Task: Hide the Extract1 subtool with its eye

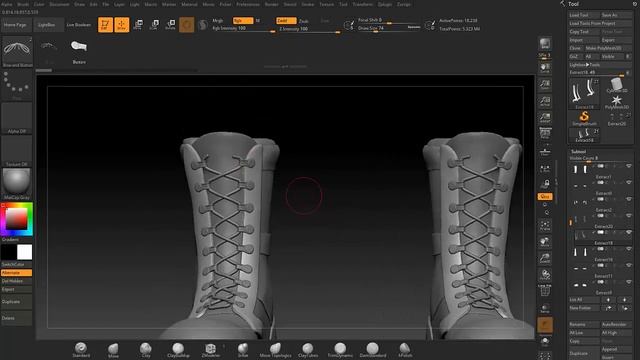Action: (629, 166)
